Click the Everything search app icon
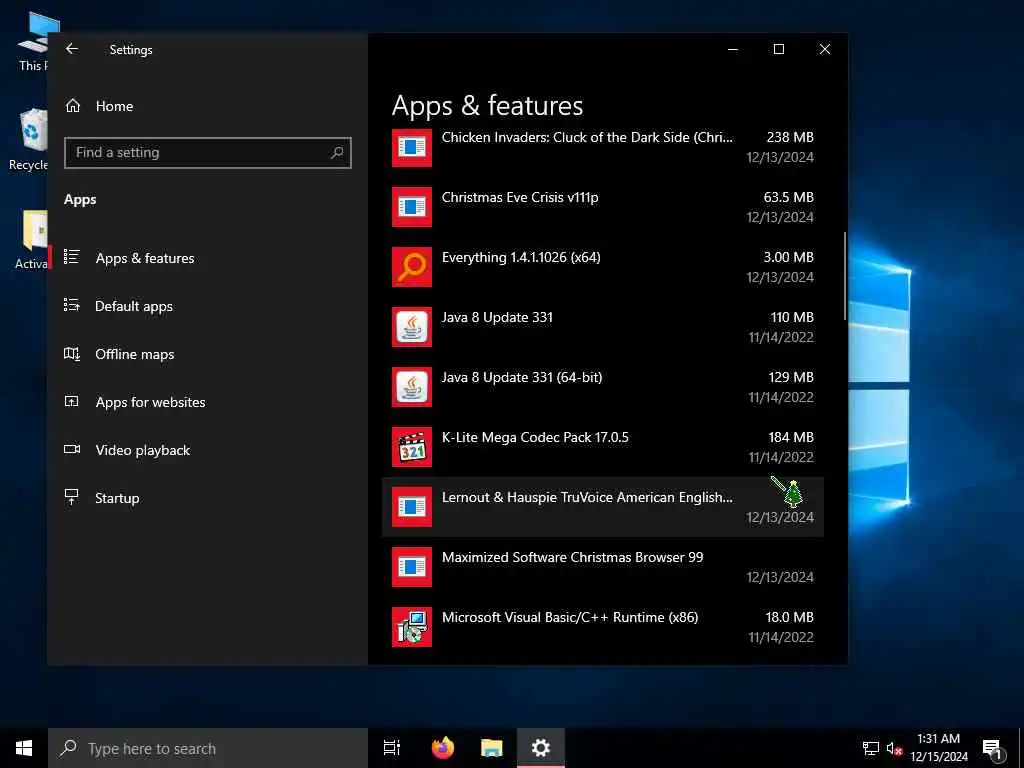Screen dimensions: 1024x768 [x=411, y=267]
